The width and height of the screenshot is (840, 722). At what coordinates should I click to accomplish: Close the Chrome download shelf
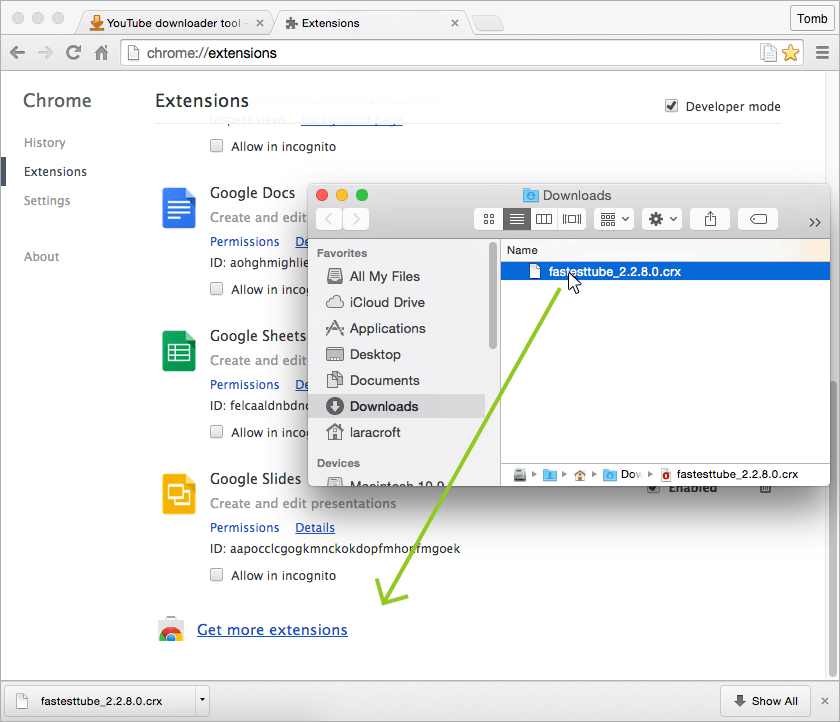825,701
